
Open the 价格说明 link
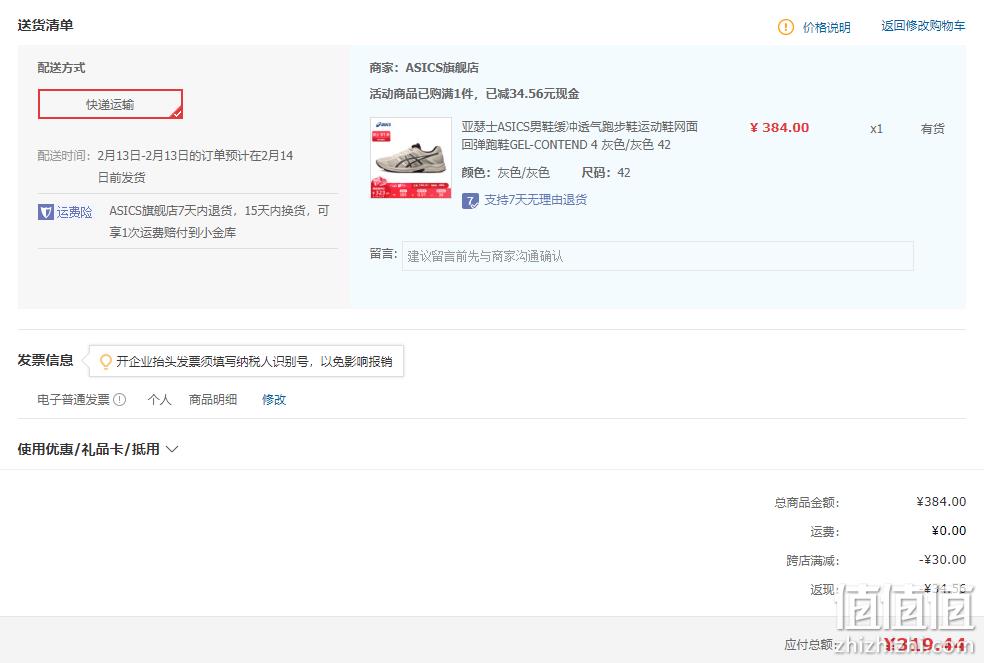point(826,27)
